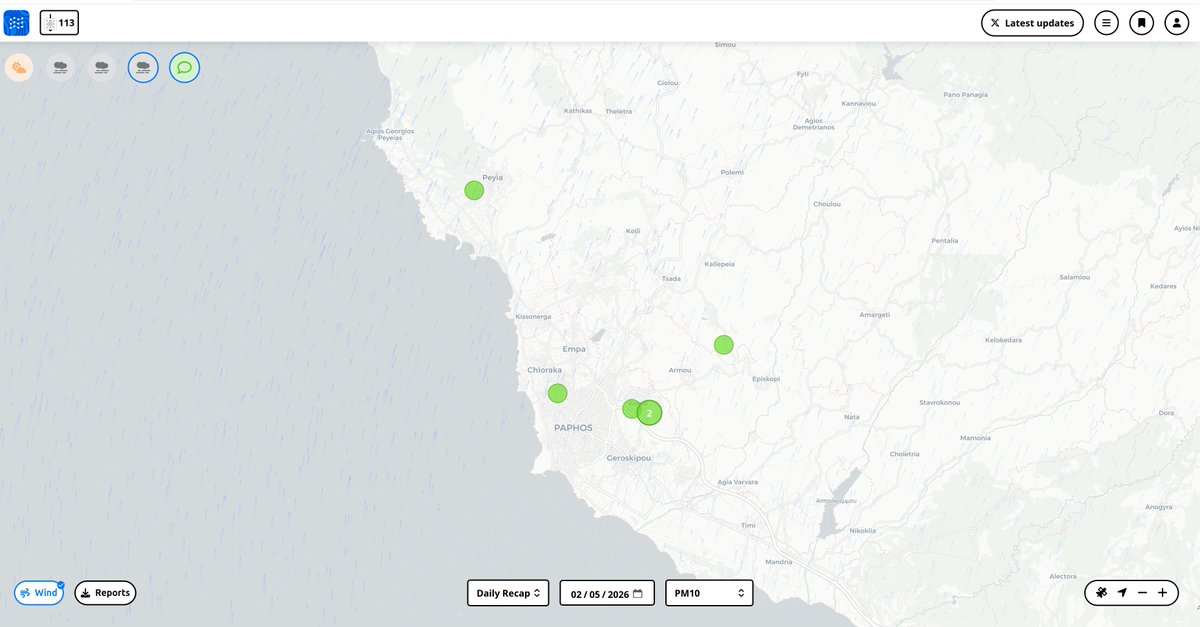Click the Agia Varvara map label

[738, 482]
